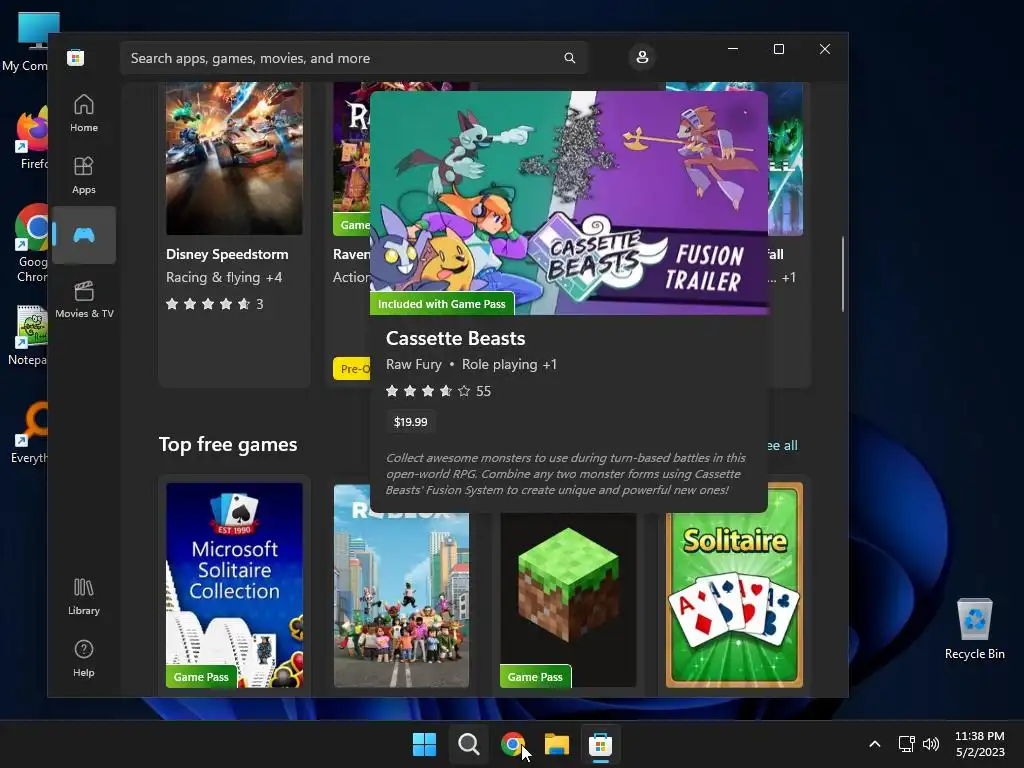Maximize the Microsoft Store window

(x=778, y=49)
